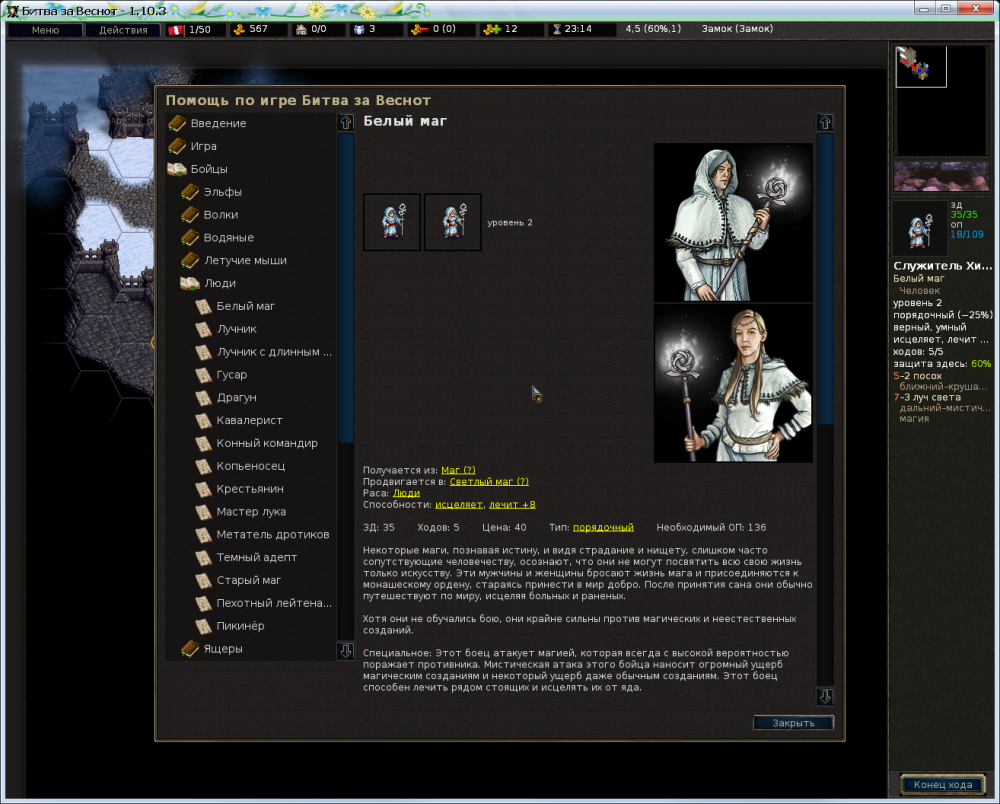Select the Пехотный лейтенант topic
The width and height of the screenshot is (1000, 804).
click(274, 603)
